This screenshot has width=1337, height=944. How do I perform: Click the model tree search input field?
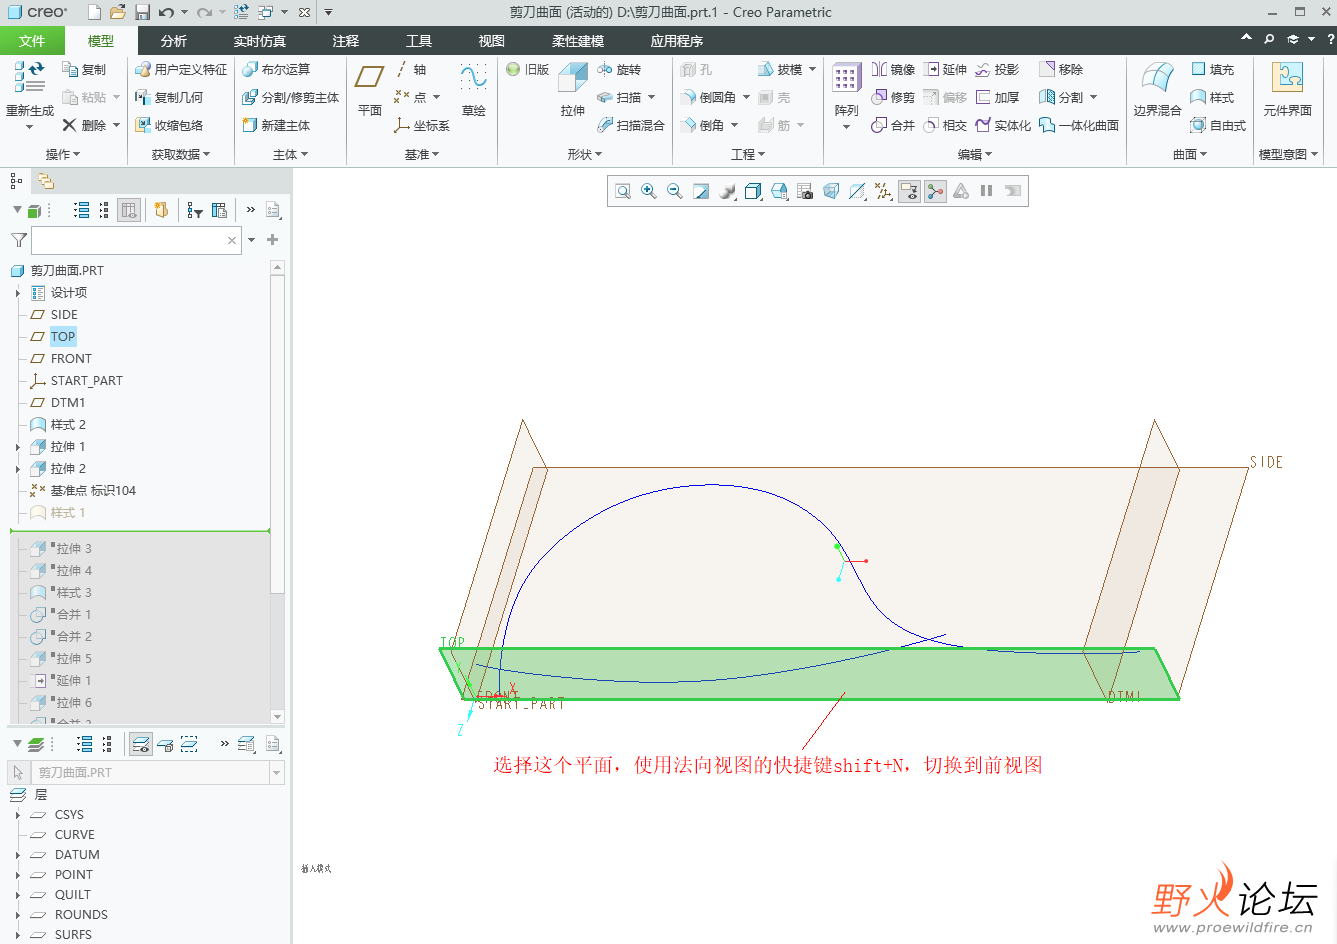coord(136,240)
